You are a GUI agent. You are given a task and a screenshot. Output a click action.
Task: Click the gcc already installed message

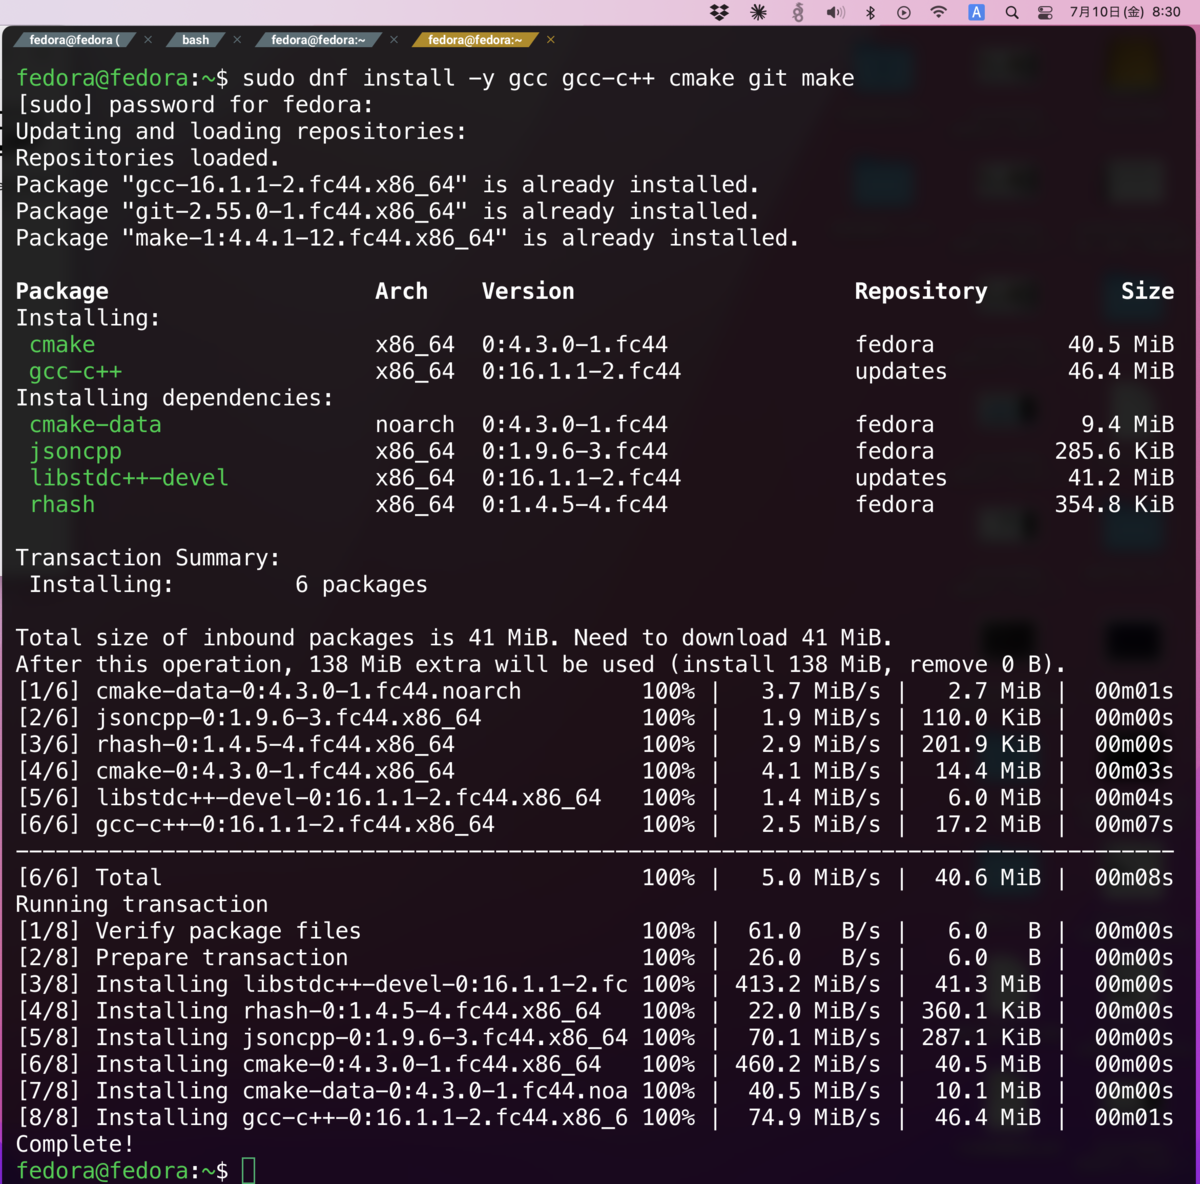click(x=387, y=185)
